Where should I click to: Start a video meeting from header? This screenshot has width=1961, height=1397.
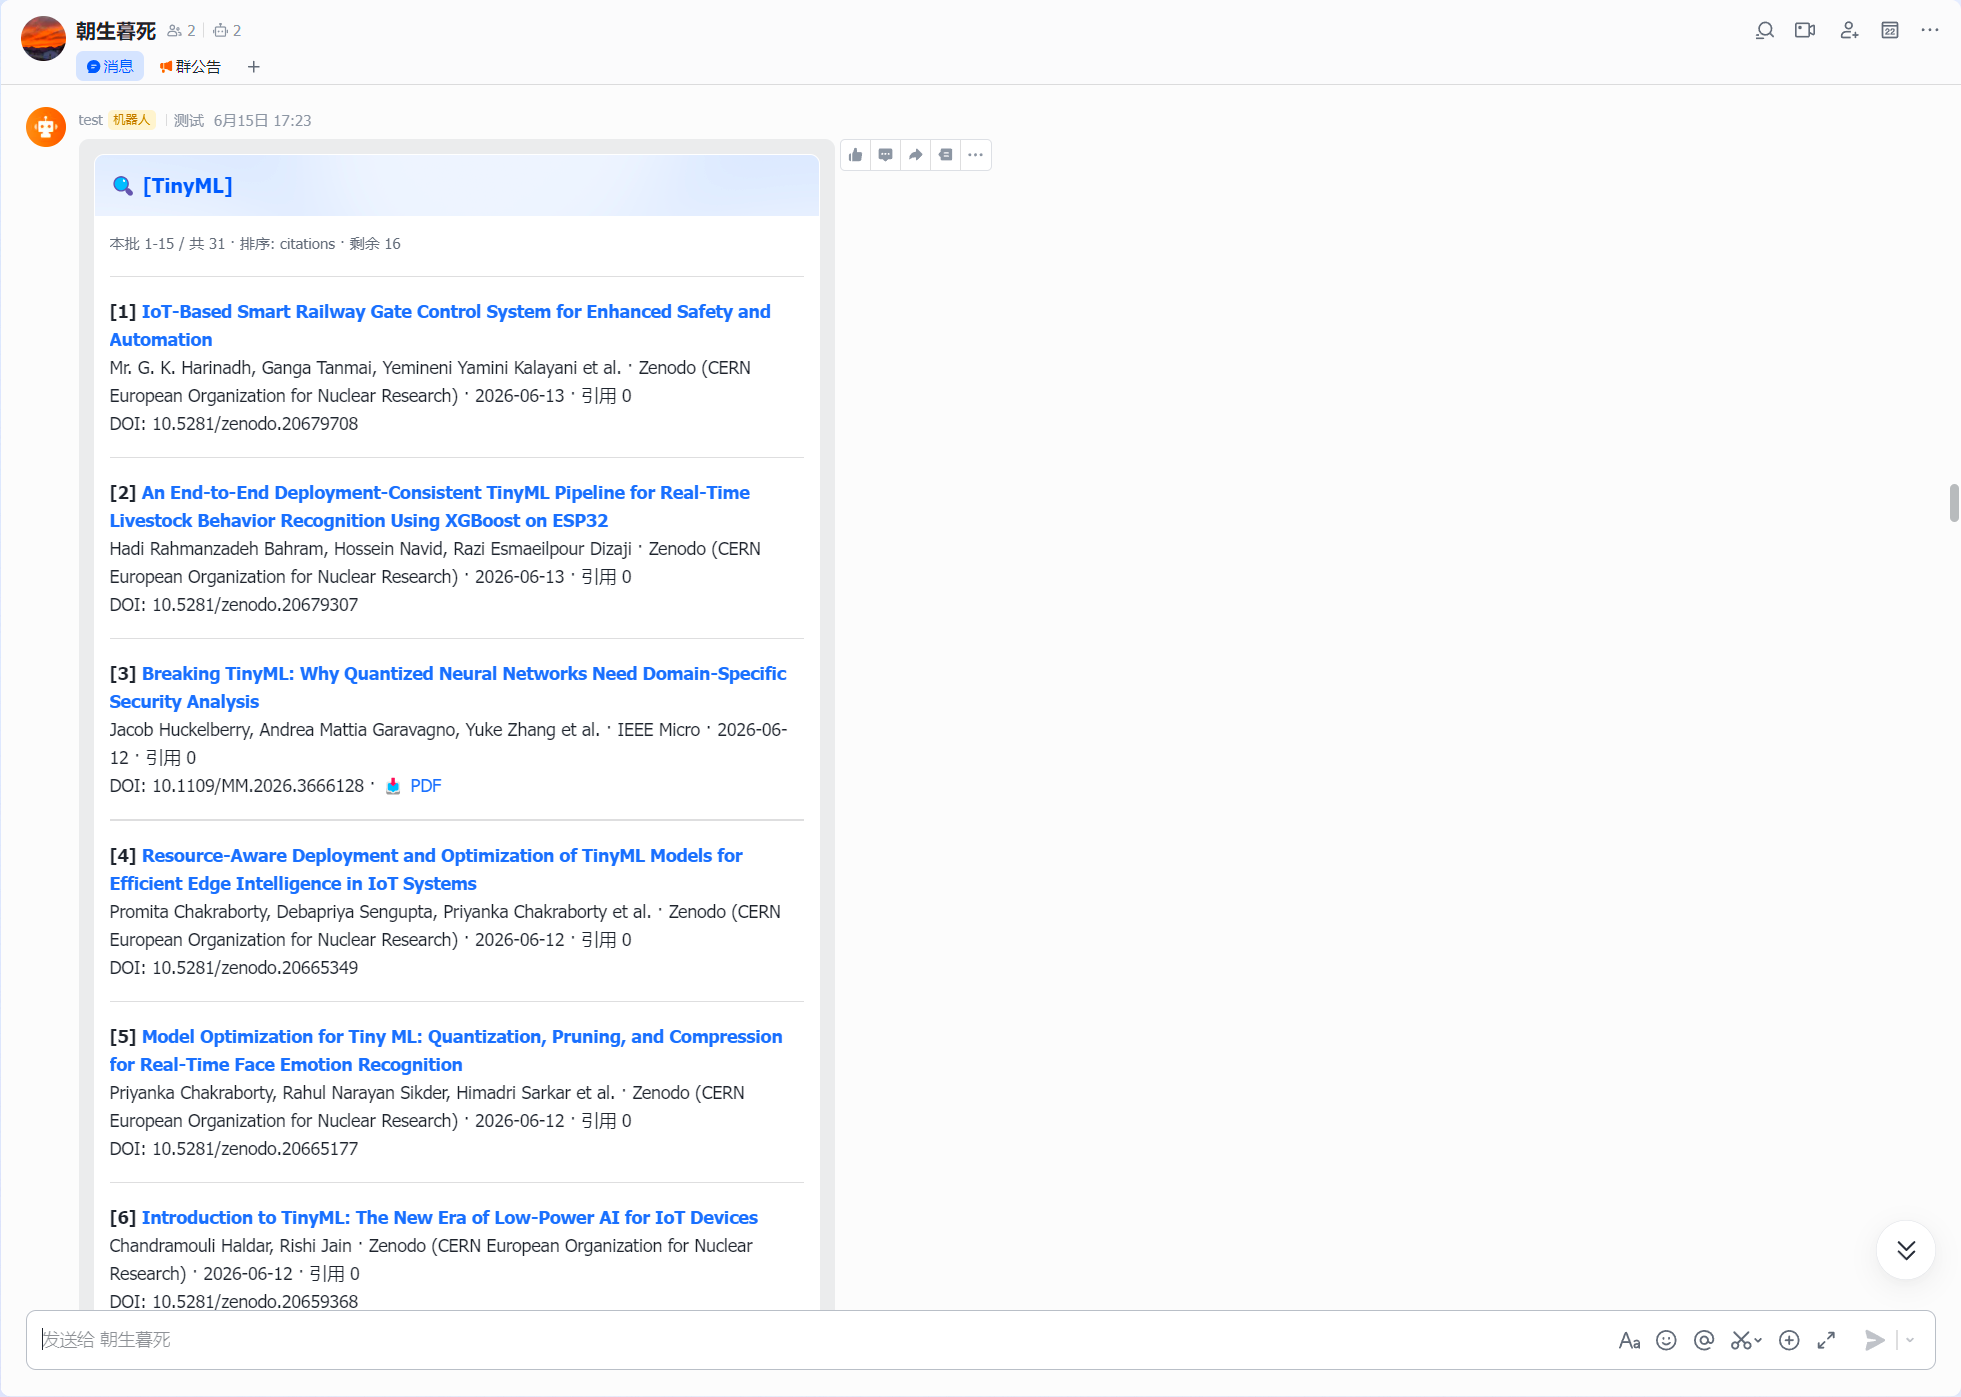click(x=1805, y=30)
